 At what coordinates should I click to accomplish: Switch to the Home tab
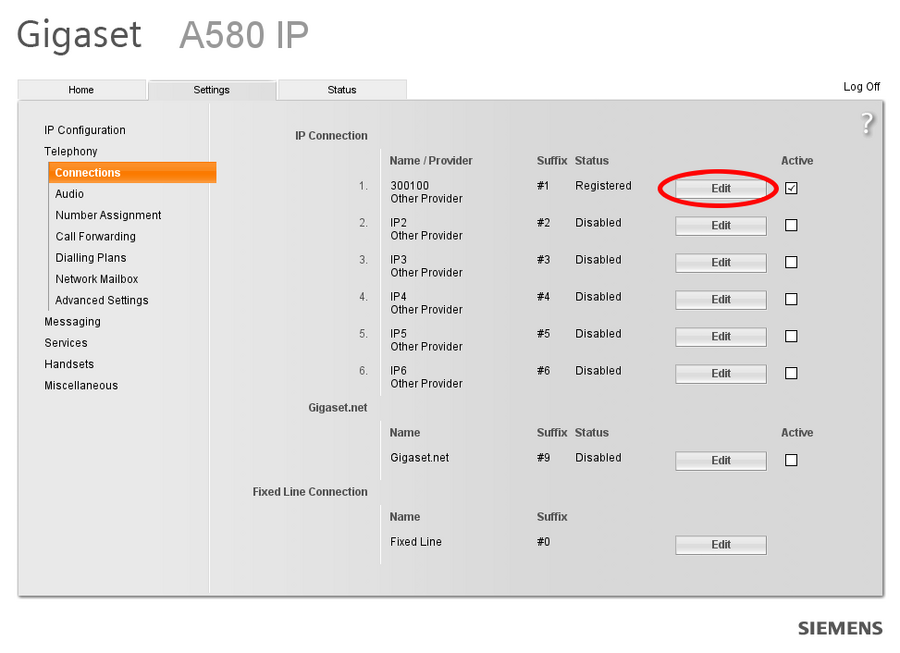tap(82, 89)
